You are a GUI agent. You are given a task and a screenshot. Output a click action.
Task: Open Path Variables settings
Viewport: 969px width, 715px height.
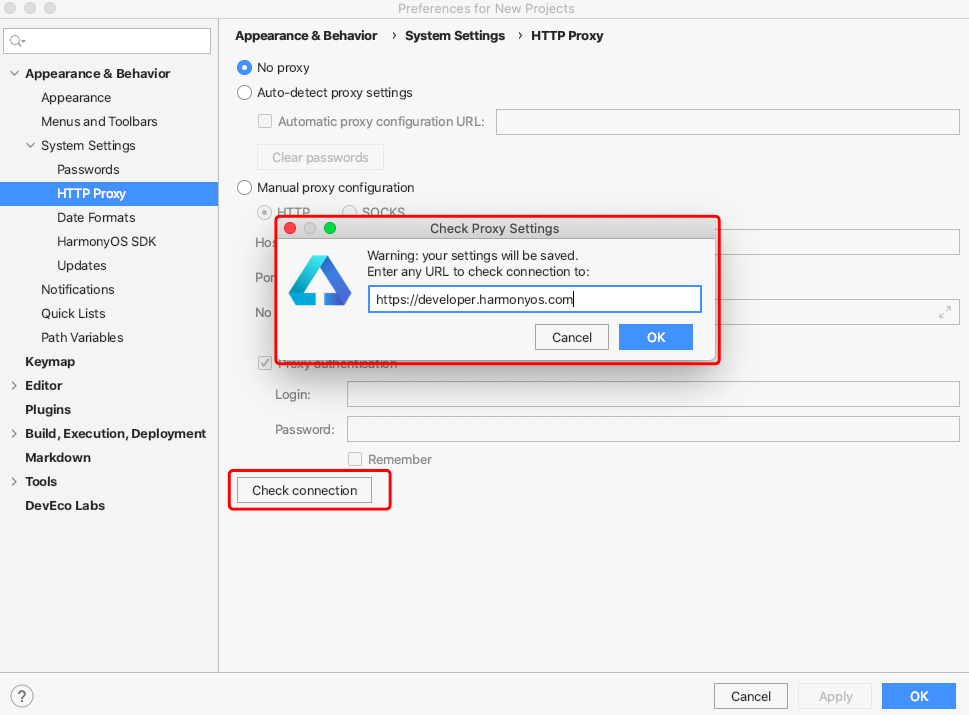(x=82, y=337)
